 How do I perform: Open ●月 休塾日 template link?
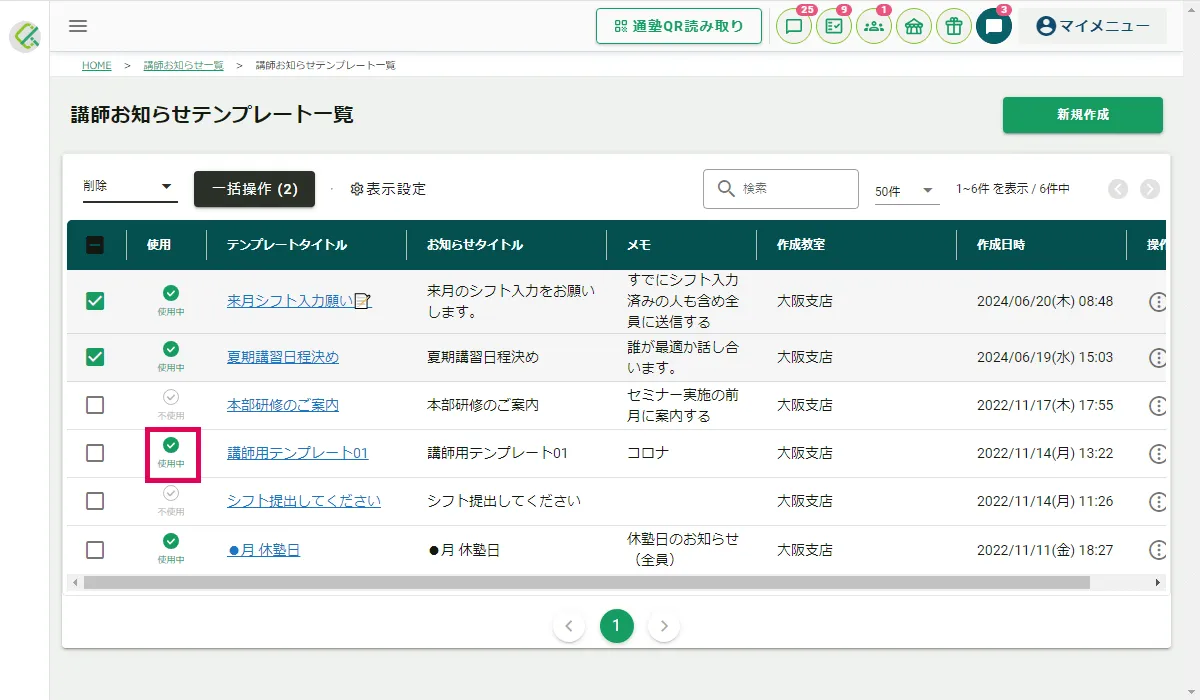264,549
